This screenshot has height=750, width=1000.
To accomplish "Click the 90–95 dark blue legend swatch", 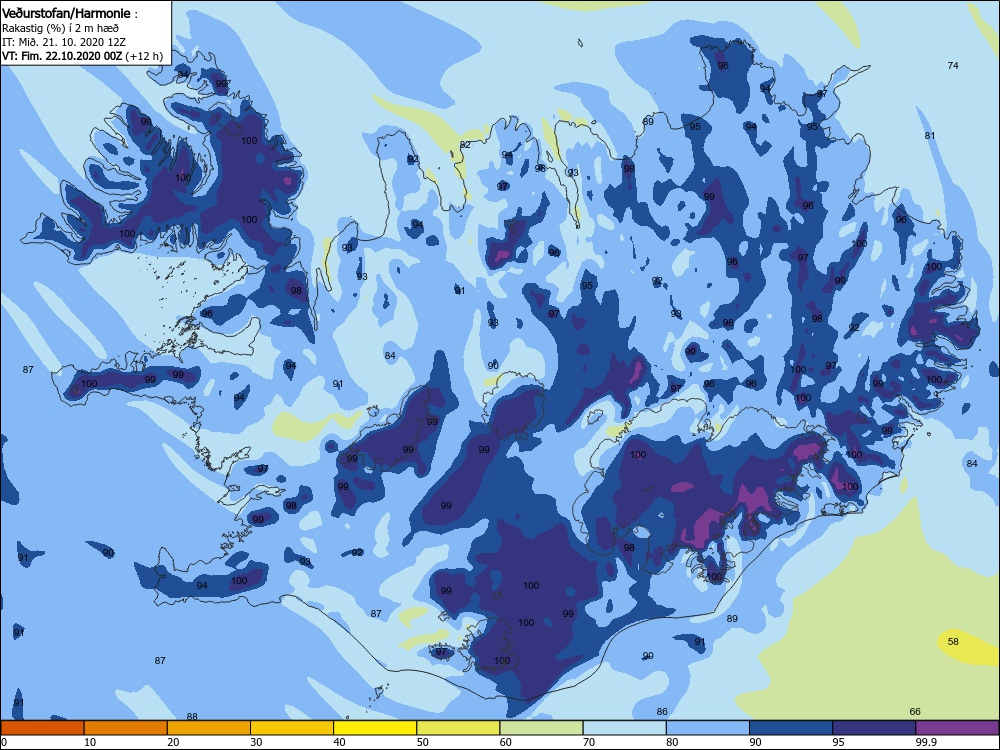I will 791,728.
